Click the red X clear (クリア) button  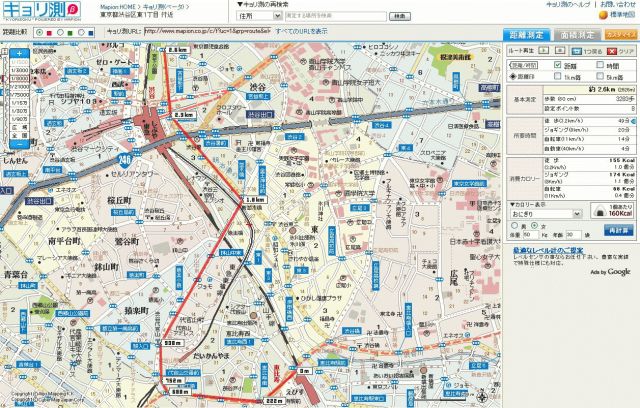tap(619, 48)
